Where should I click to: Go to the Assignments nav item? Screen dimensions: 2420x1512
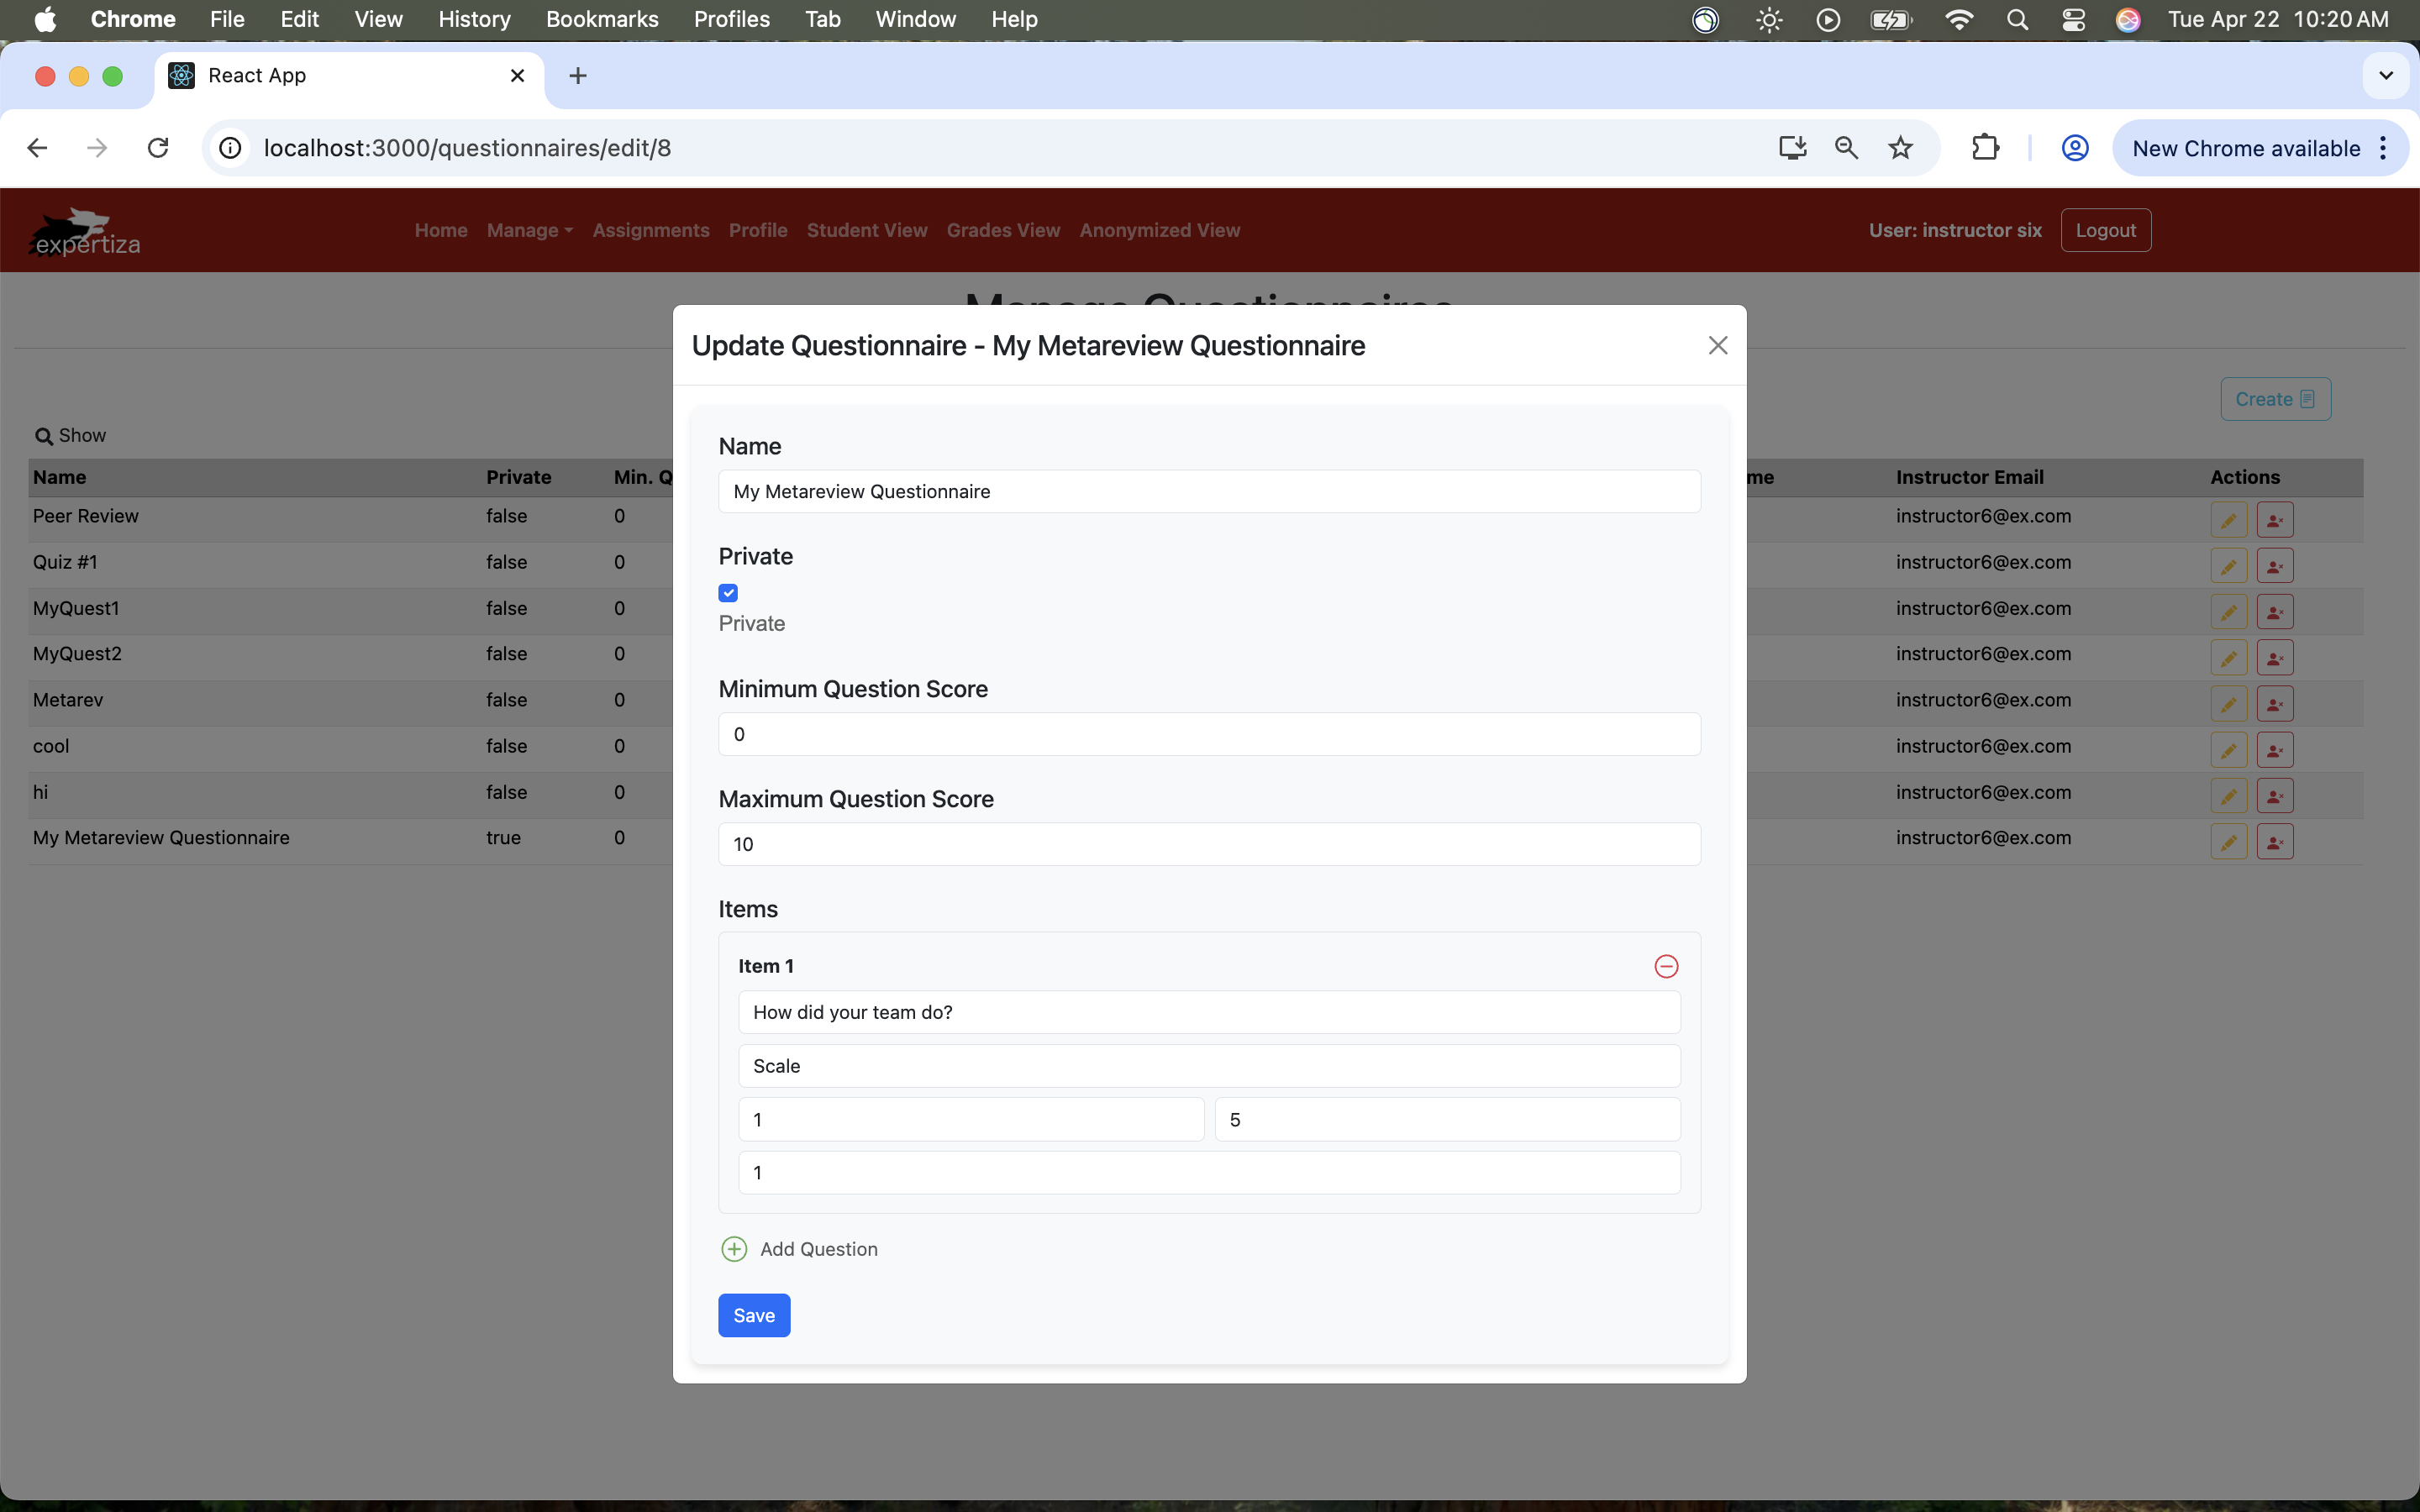point(650,230)
